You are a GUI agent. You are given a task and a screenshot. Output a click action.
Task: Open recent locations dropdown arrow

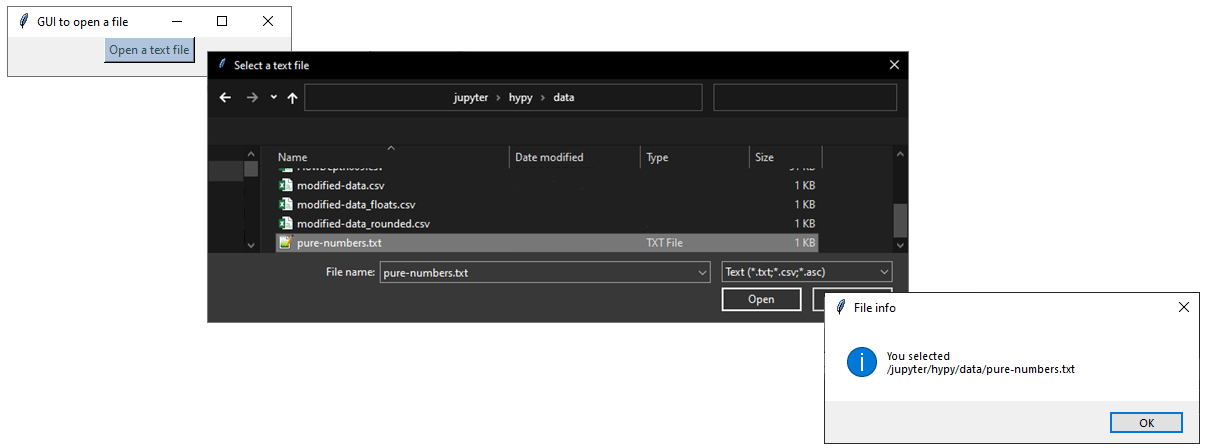coord(273,98)
